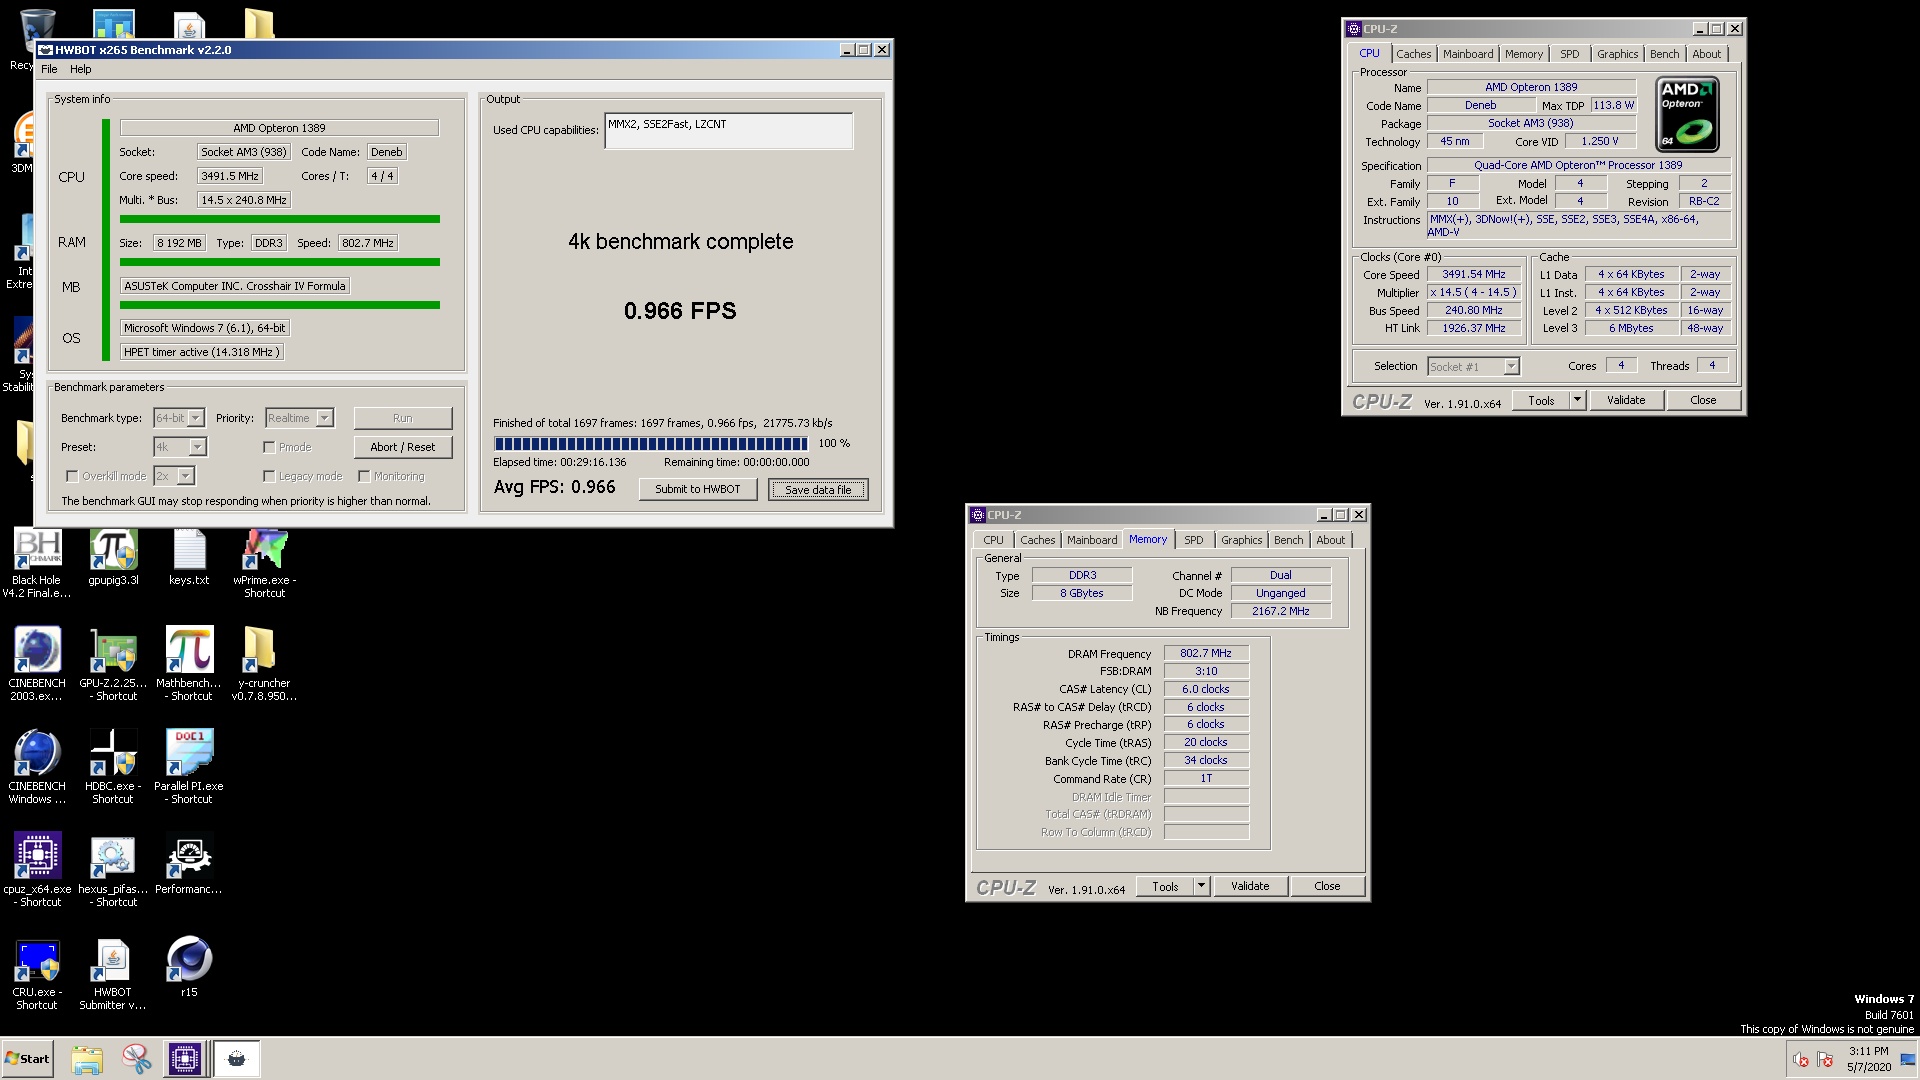Open Bench tab in top CPU-Z window
This screenshot has width=1920, height=1080.
(x=1665, y=54)
